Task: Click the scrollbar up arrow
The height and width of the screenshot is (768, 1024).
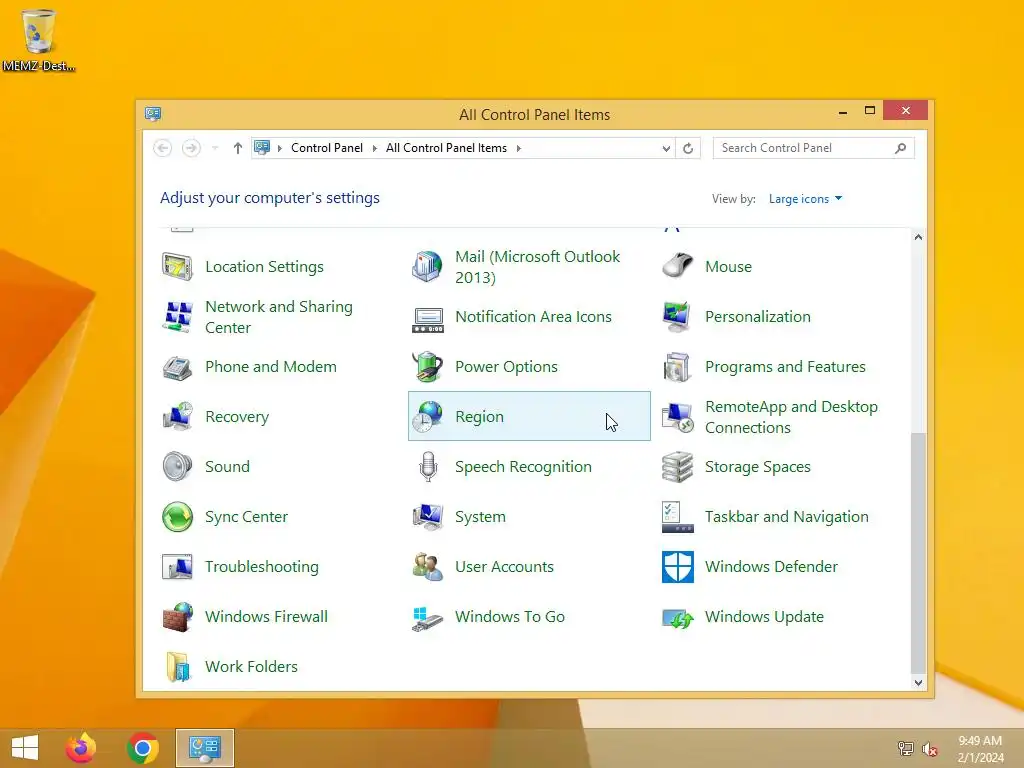Action: click(x=918, y=237)
